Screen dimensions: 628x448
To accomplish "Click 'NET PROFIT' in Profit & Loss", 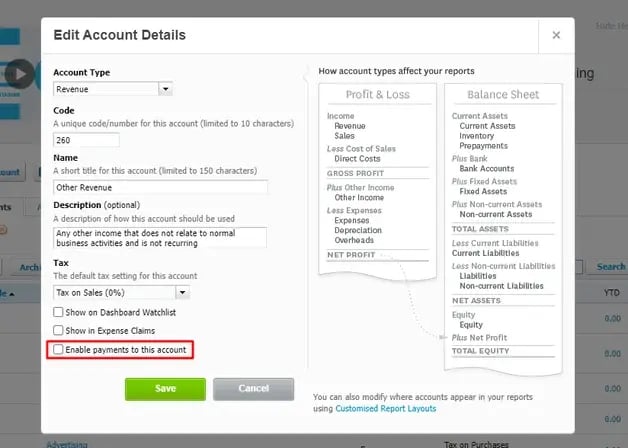I will click(351, 255).
